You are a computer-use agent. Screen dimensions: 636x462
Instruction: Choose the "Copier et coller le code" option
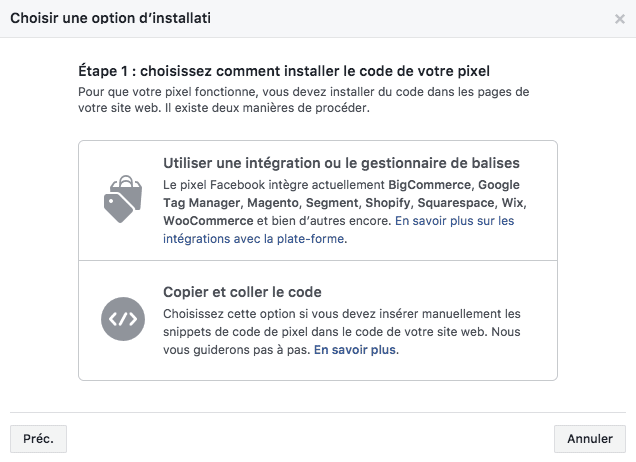point(242,292)
